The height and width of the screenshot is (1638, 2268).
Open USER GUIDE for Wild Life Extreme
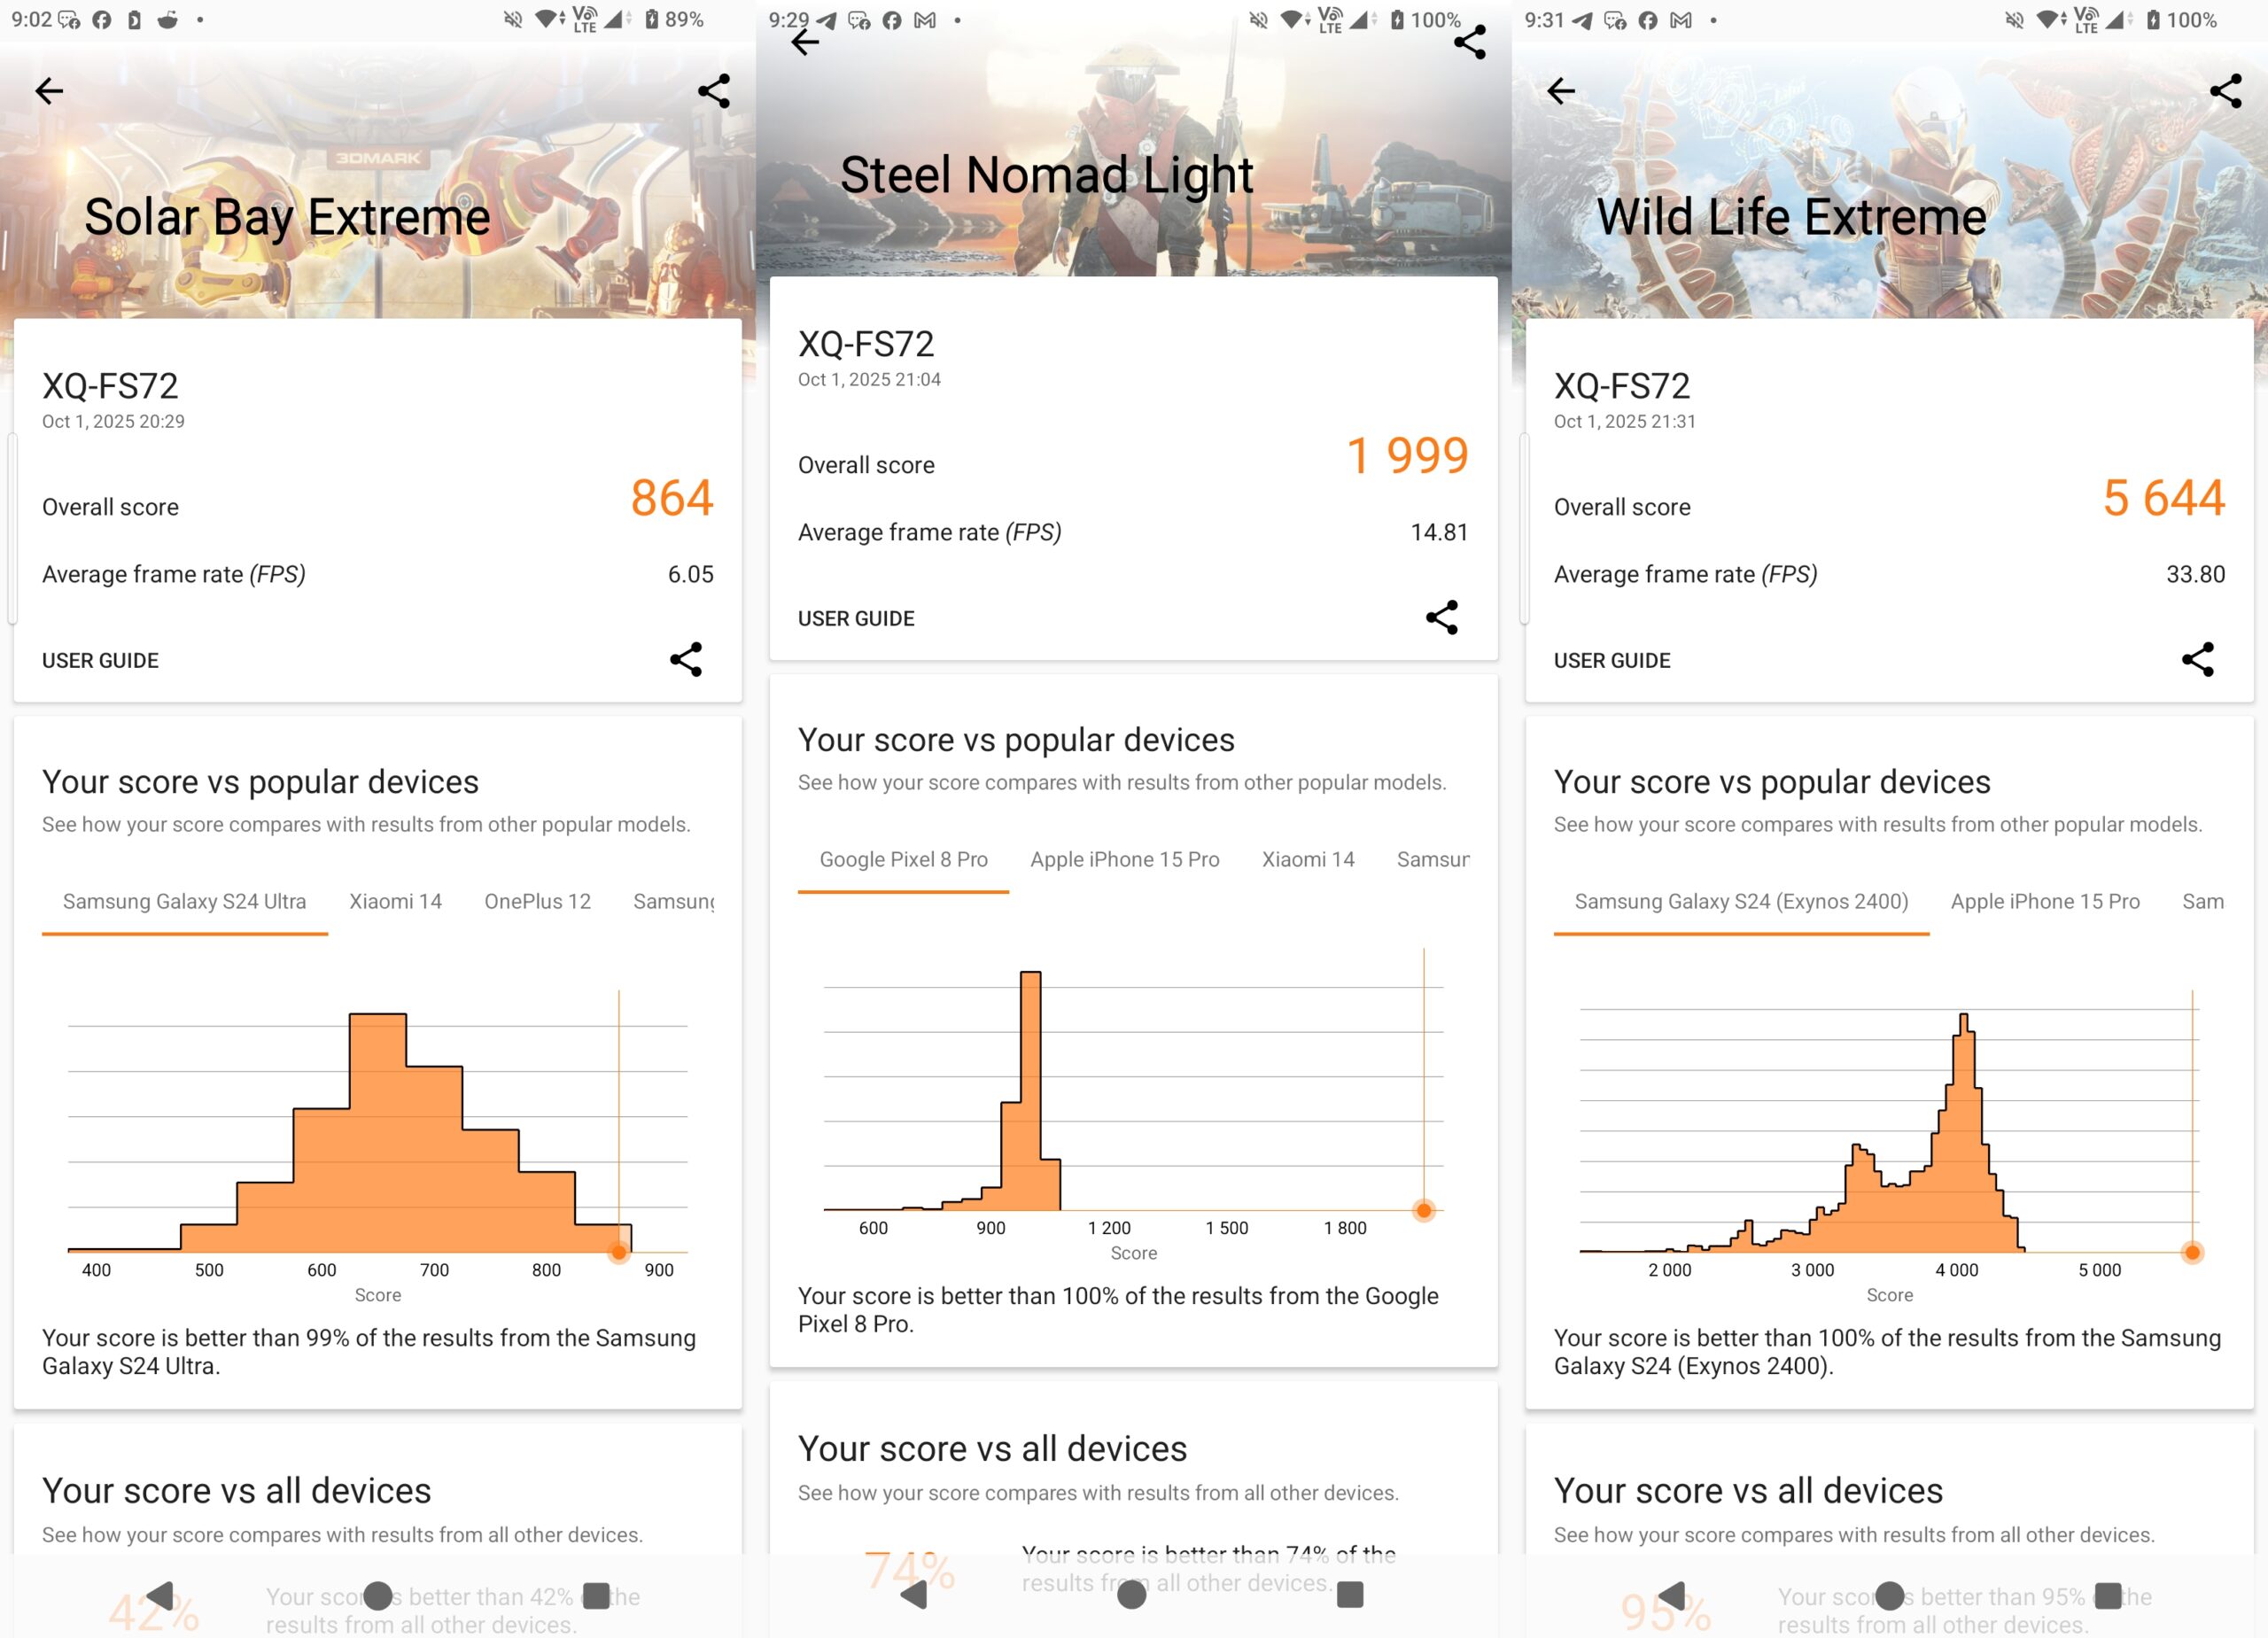tap(1612, 661)
